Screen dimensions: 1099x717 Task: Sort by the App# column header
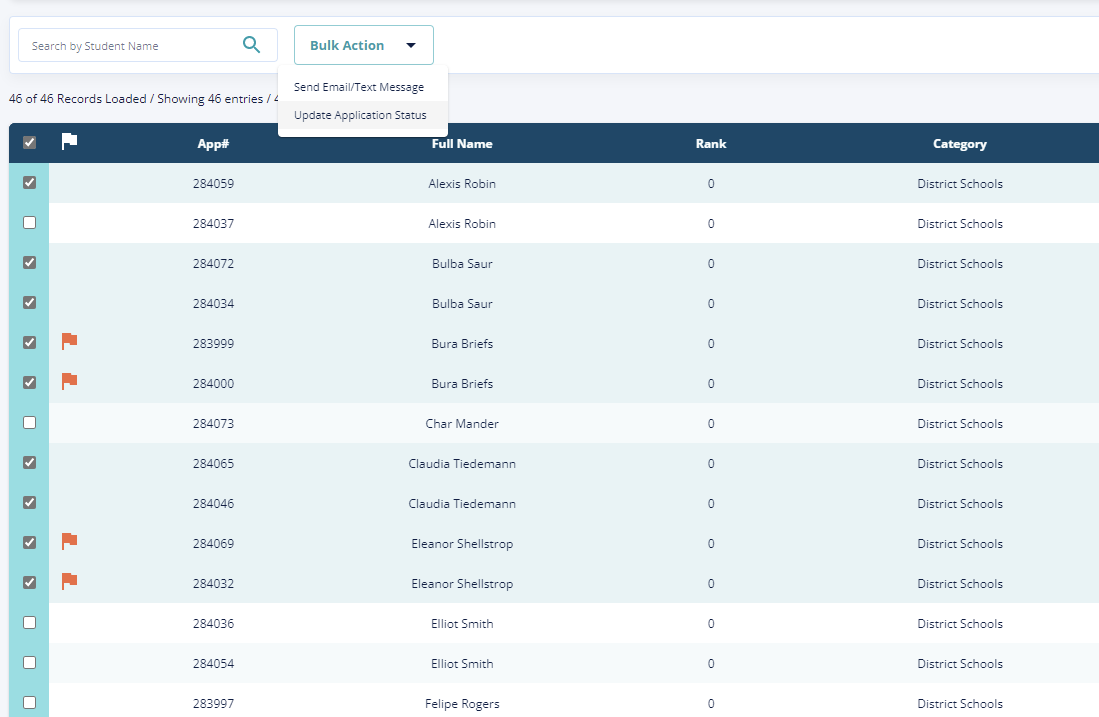(213, 144)
